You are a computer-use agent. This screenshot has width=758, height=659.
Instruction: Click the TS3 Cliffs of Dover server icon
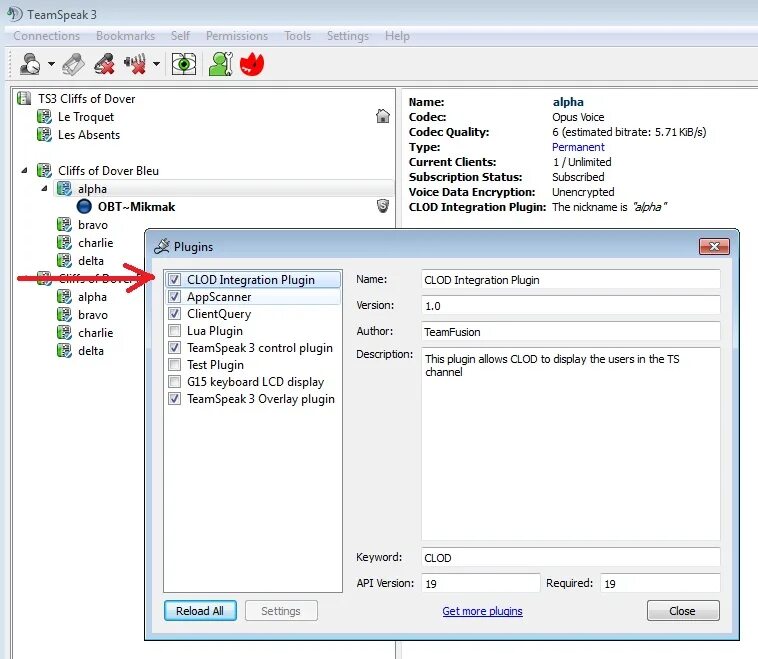point(24,99)
